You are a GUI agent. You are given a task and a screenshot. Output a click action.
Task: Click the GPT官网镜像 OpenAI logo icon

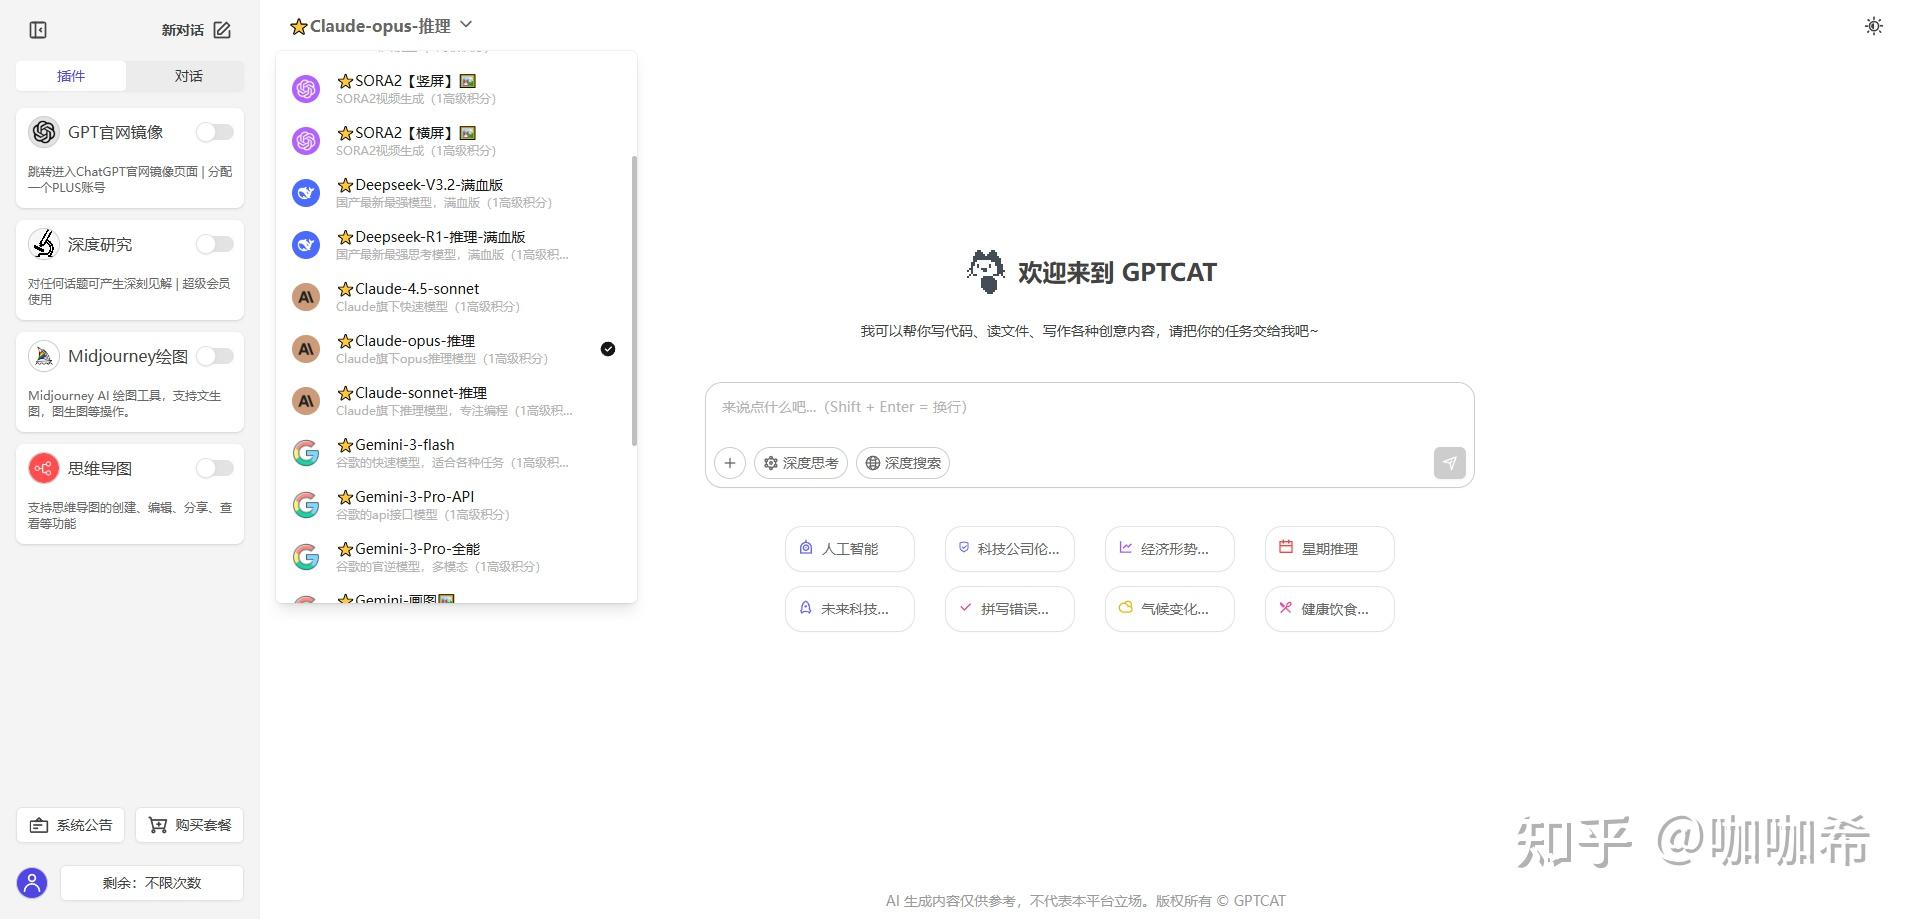pyautogui.click(x=44, y=132)
